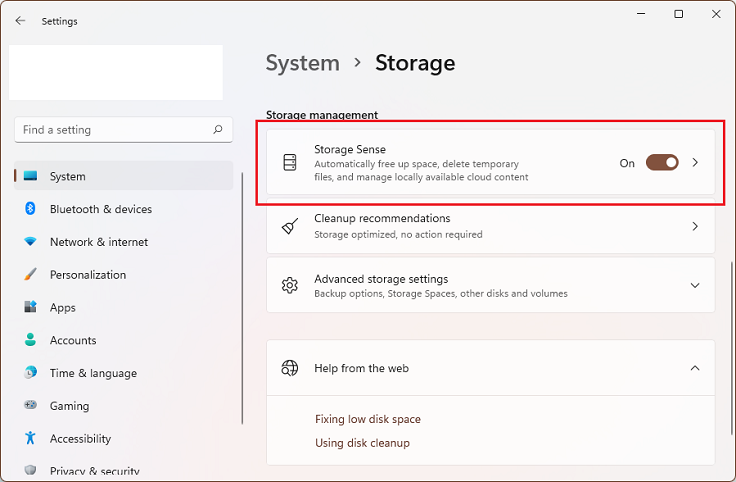Click the Privacy & security shield icon
Image resolution: width=736 pixels, height=482 pixels.
point(31,470)
